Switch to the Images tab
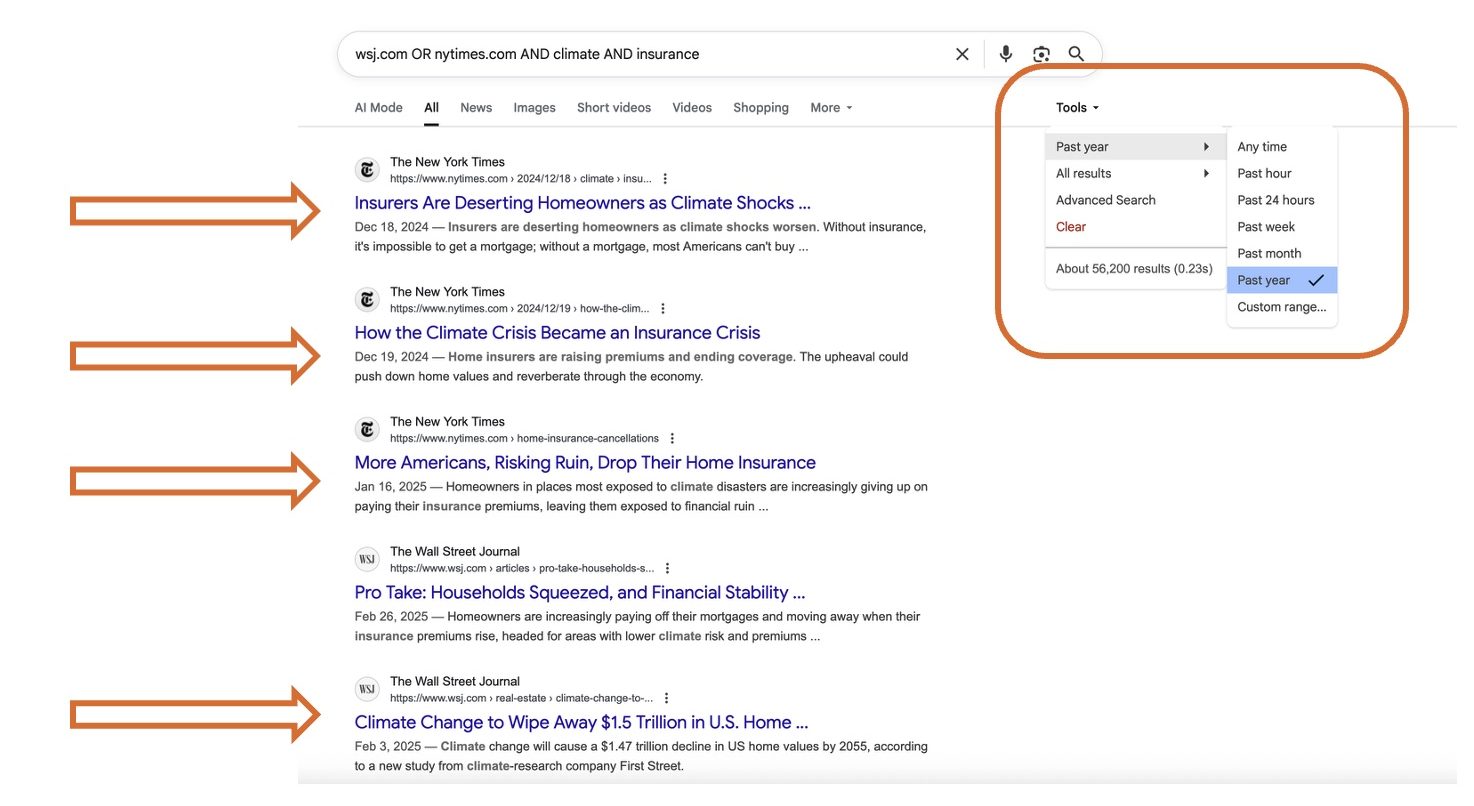Viewport: 1474px width, 806px height. [x=534, y=108]
